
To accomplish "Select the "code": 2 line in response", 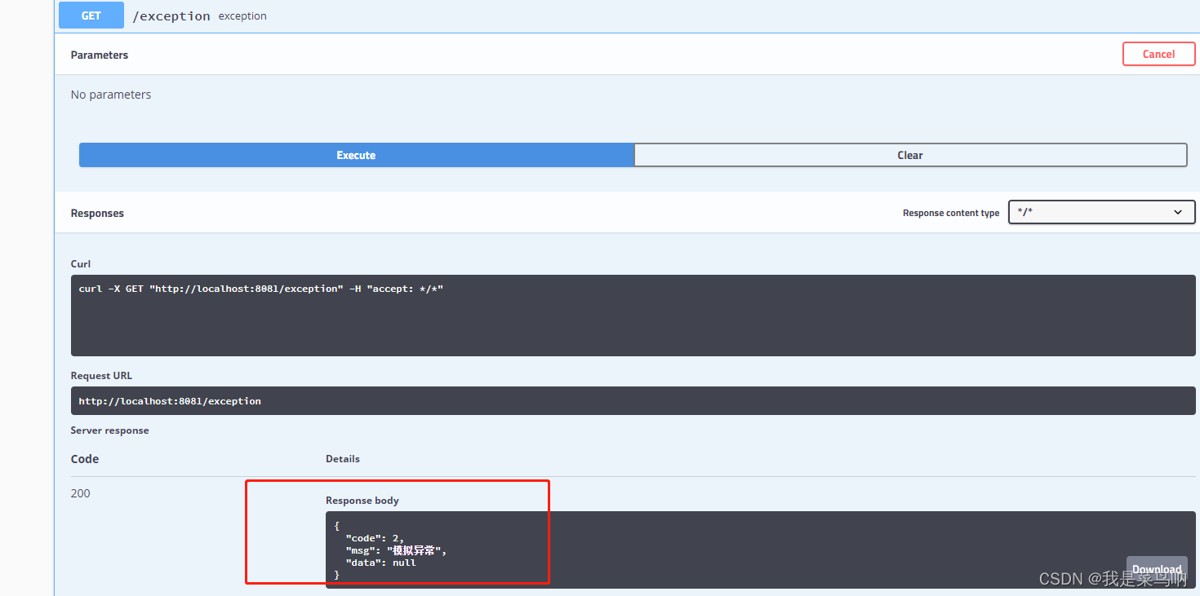I will (375, 538).
